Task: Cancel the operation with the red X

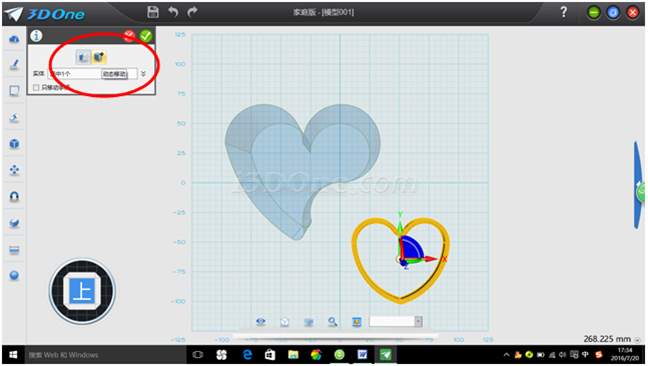Action: 129,36
